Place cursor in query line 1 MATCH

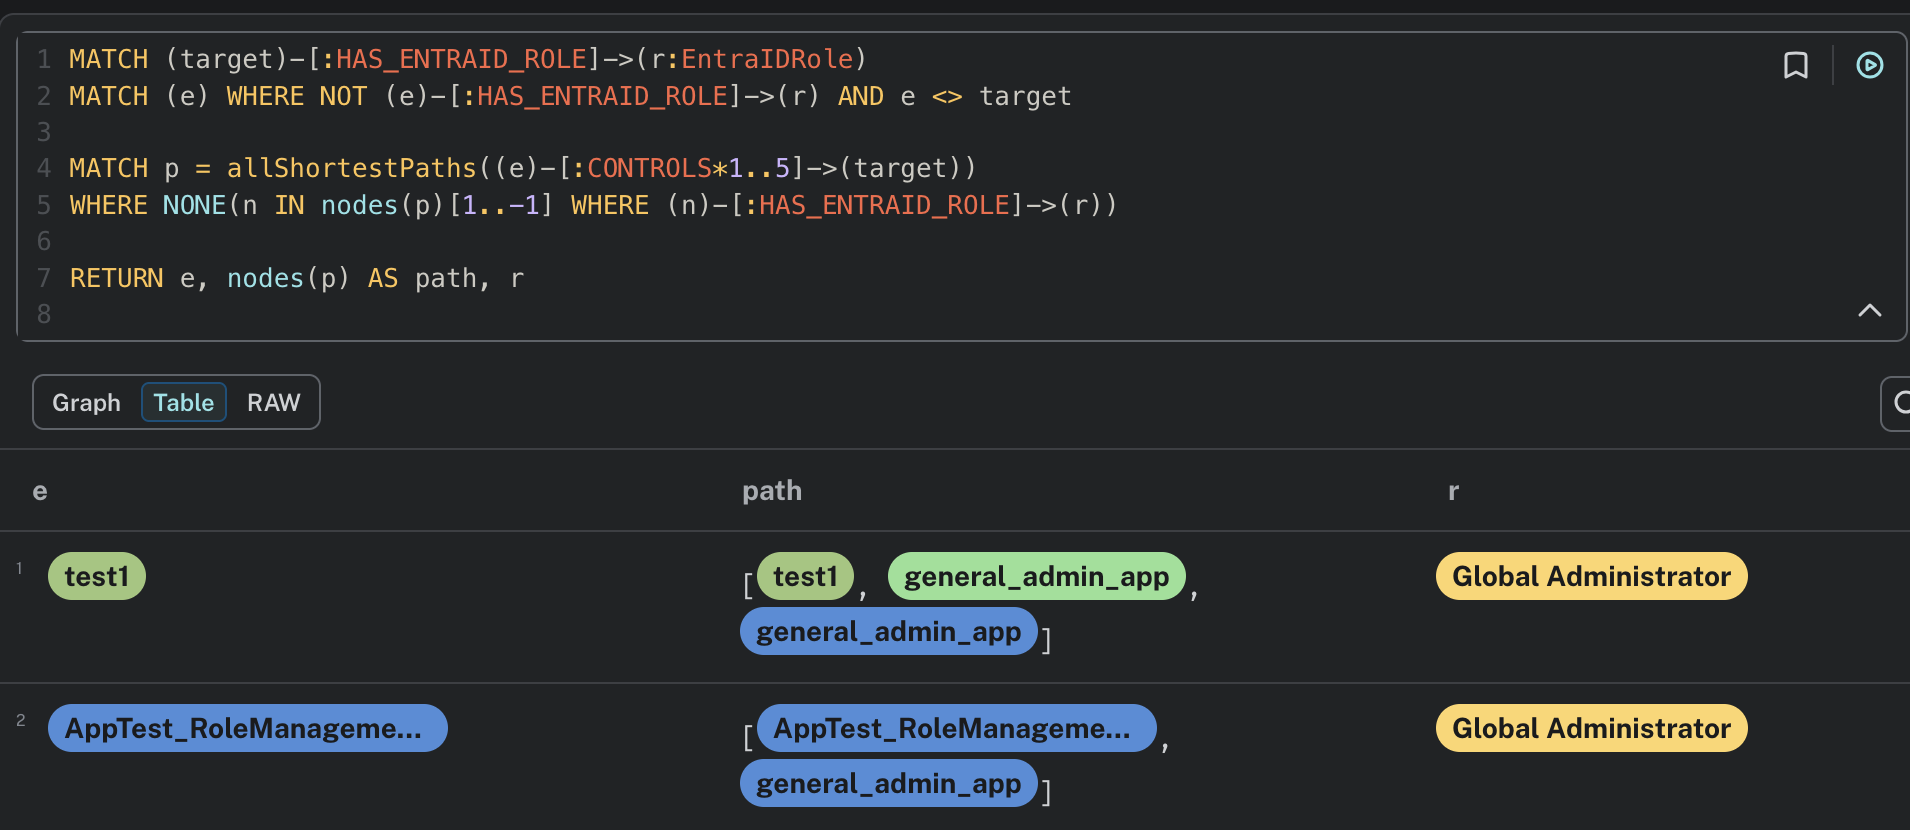pos(108,59)
